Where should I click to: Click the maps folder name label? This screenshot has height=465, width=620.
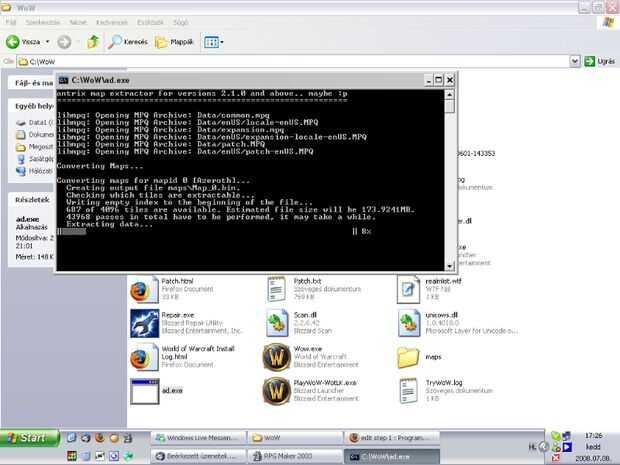433,357
